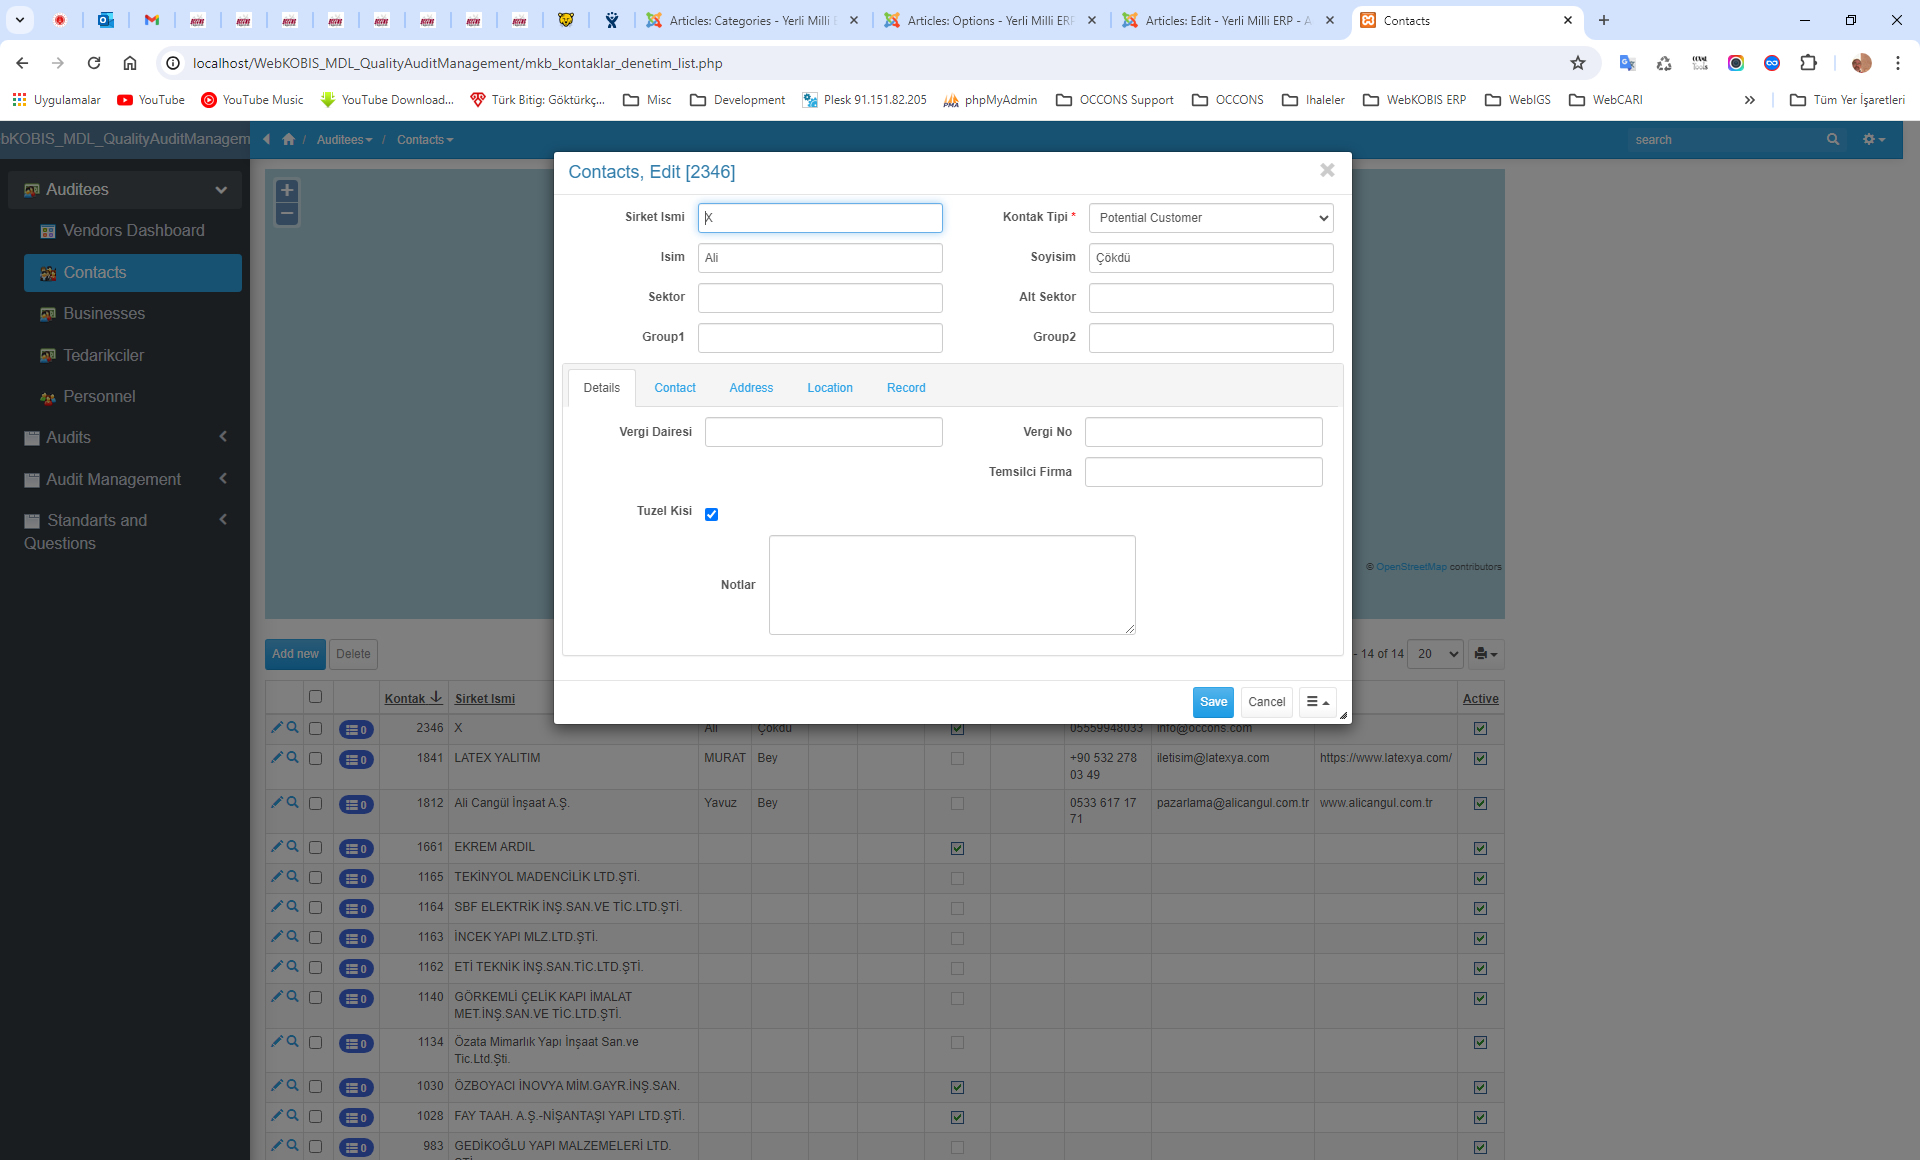Click the map zoom out minus button
Viewport: 1920px width, 1160px height.
click(x=287, y=213)
